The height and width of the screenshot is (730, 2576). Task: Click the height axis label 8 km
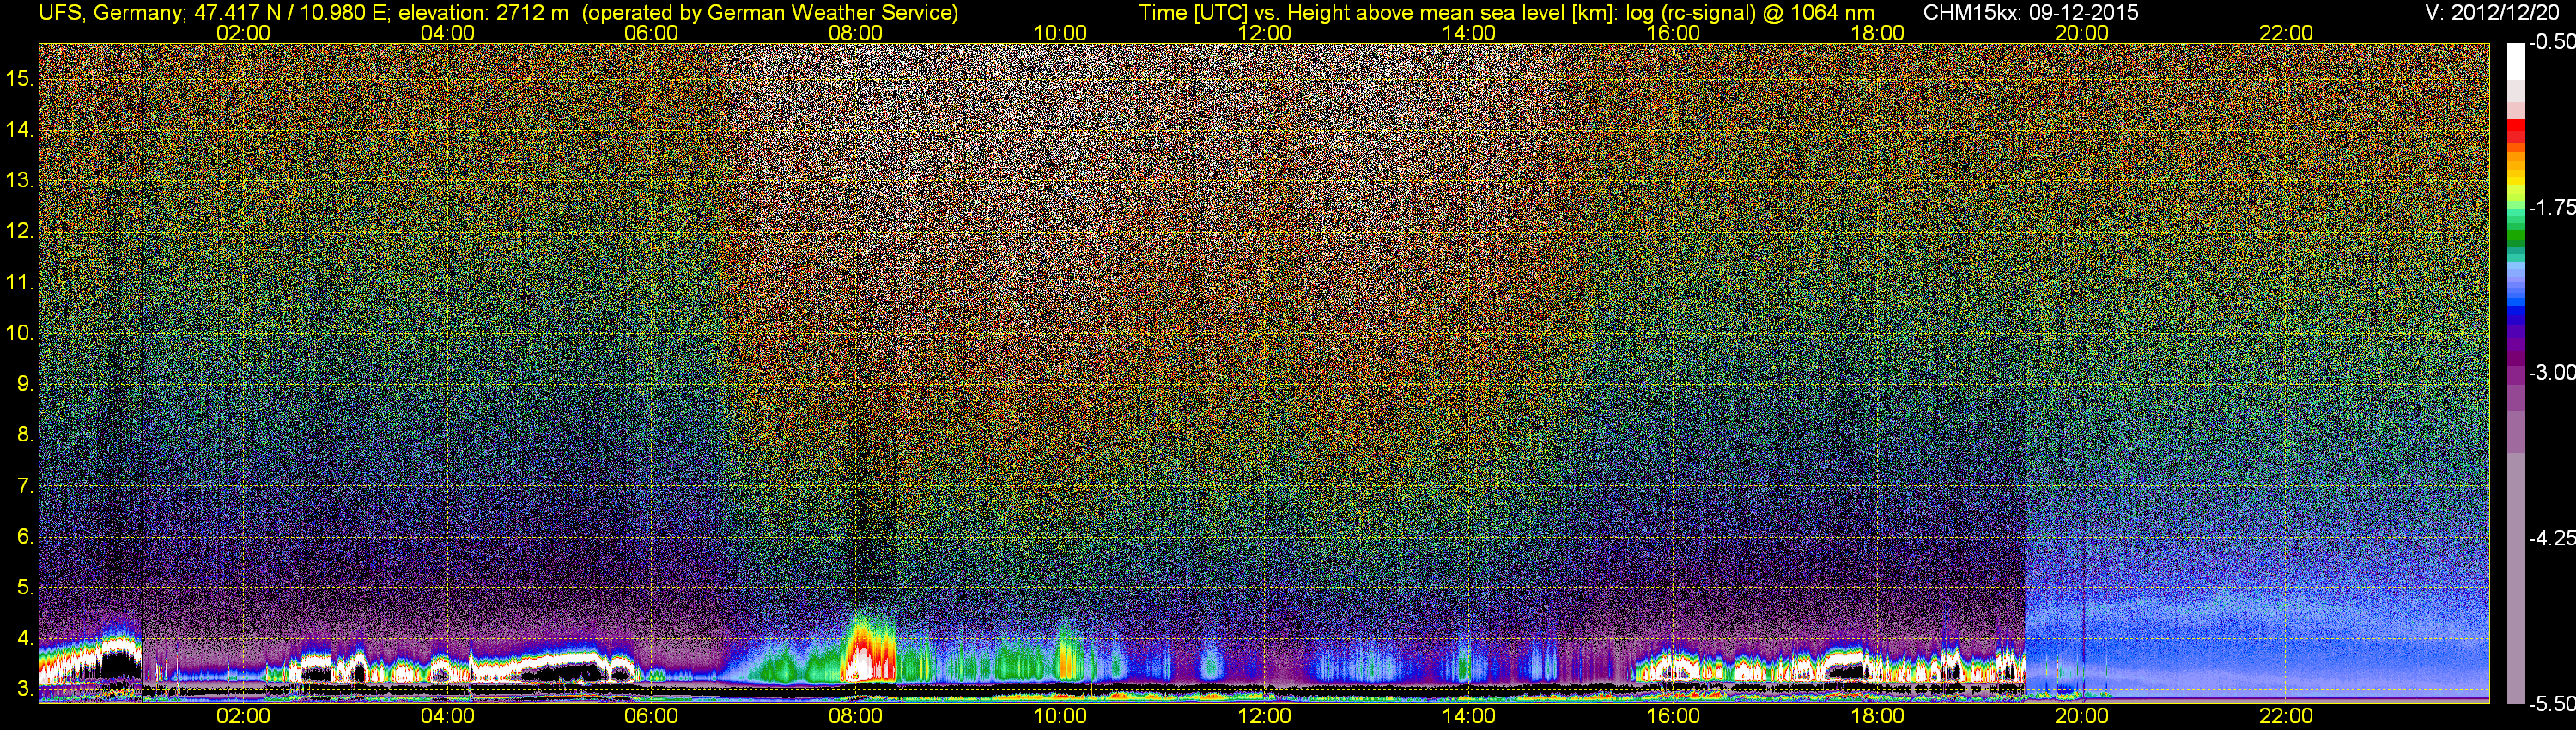tap(25, 435)
